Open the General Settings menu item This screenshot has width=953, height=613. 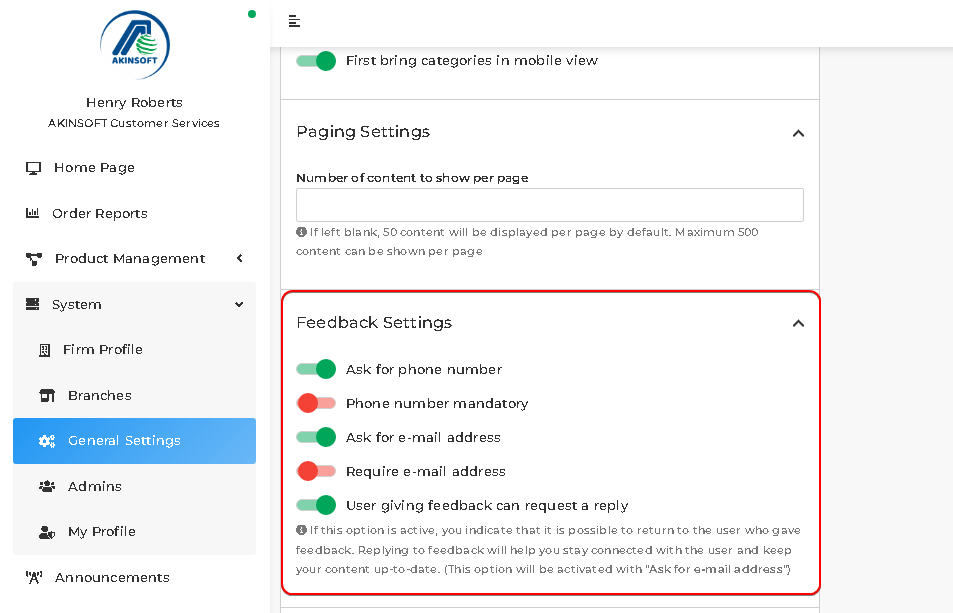point(134,440)
